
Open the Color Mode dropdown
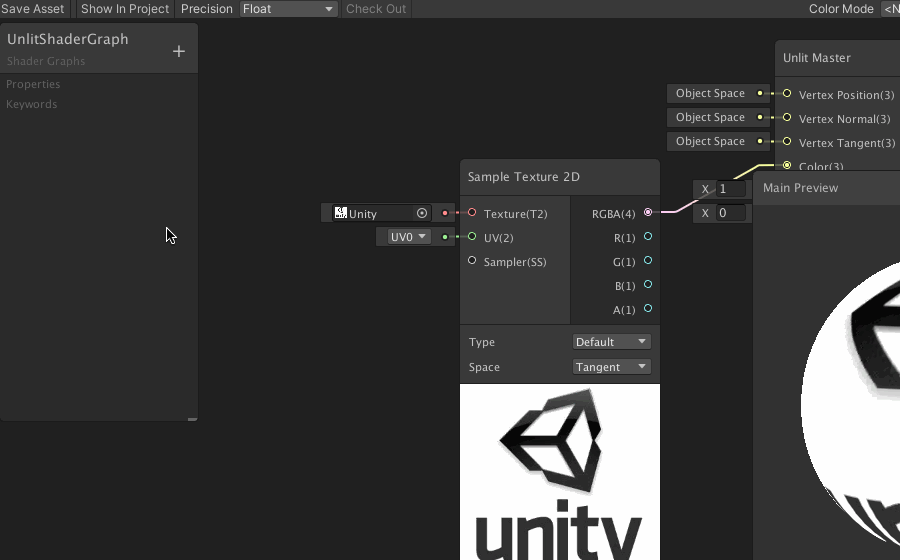890,9
